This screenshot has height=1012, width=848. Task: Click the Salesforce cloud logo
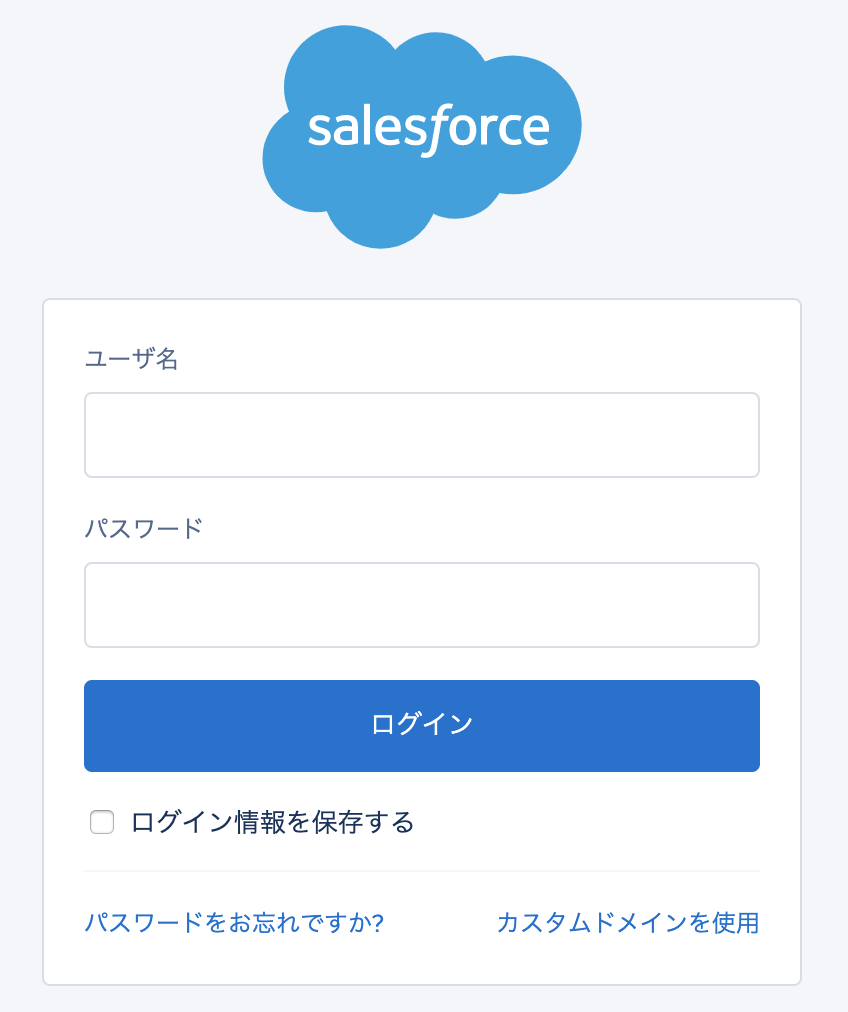pyautogui.click(x=422, y=137)
